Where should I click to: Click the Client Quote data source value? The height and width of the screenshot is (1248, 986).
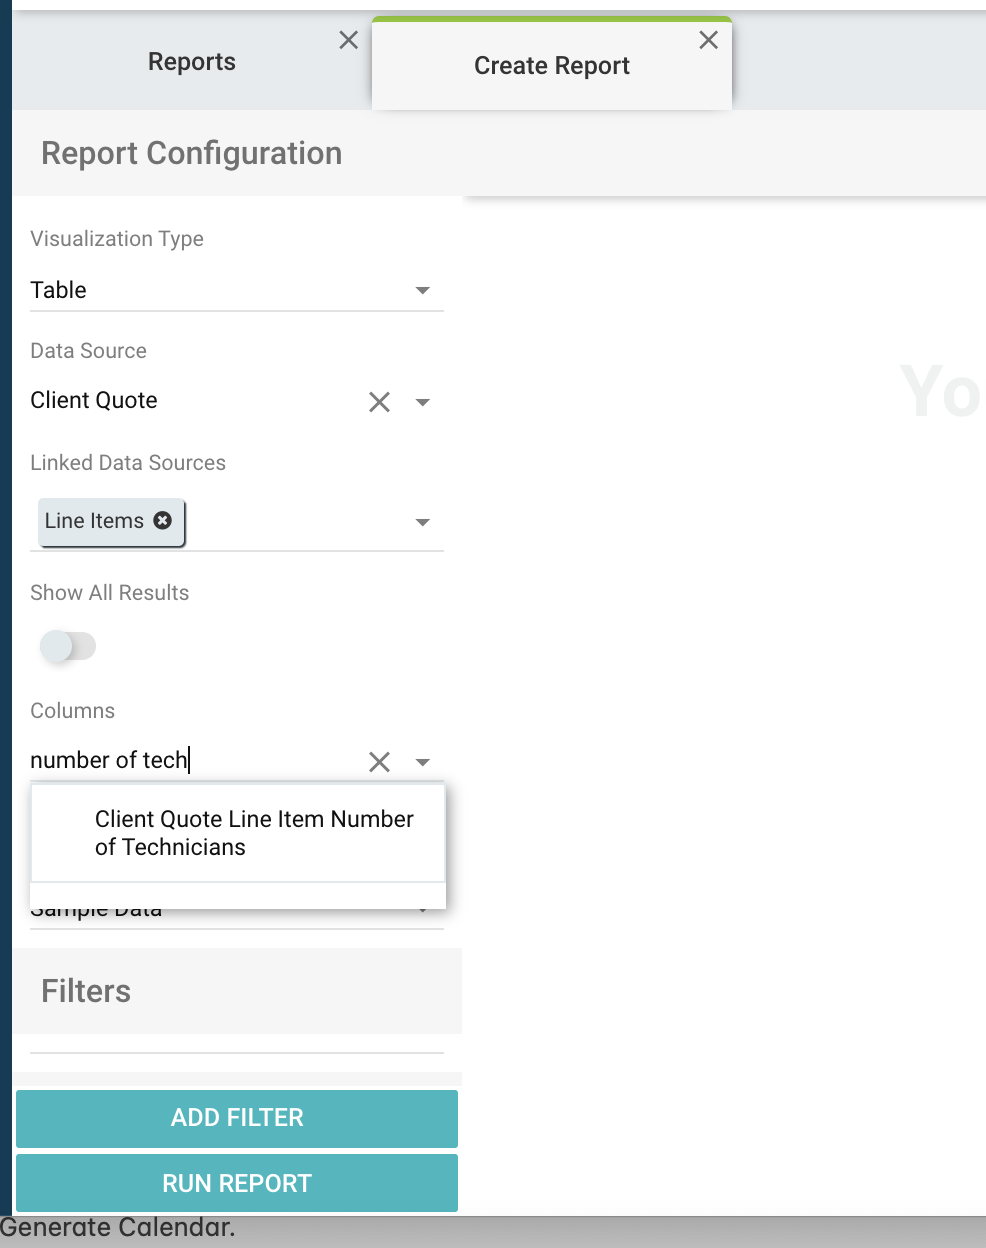(94, 400)
